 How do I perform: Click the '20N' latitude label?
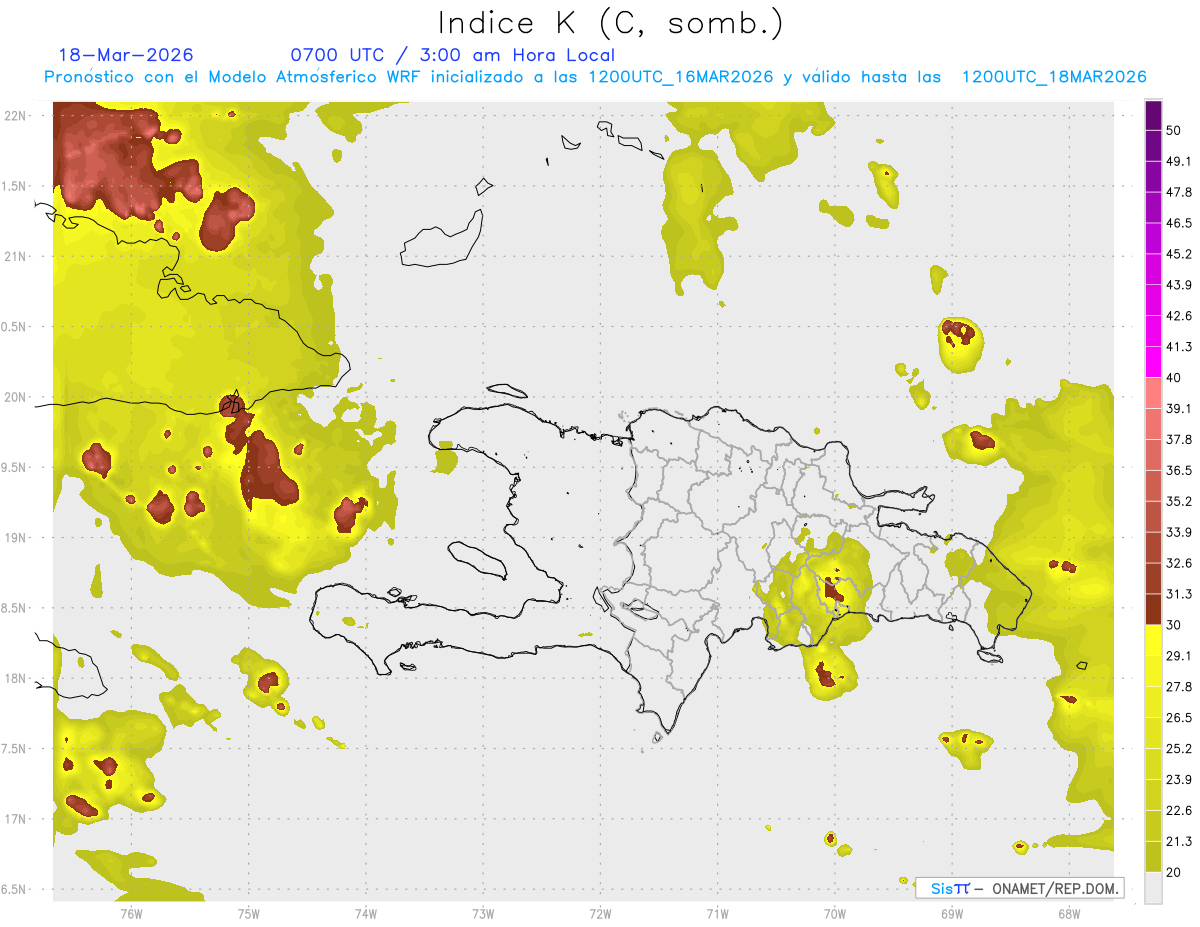click(15, 397)
